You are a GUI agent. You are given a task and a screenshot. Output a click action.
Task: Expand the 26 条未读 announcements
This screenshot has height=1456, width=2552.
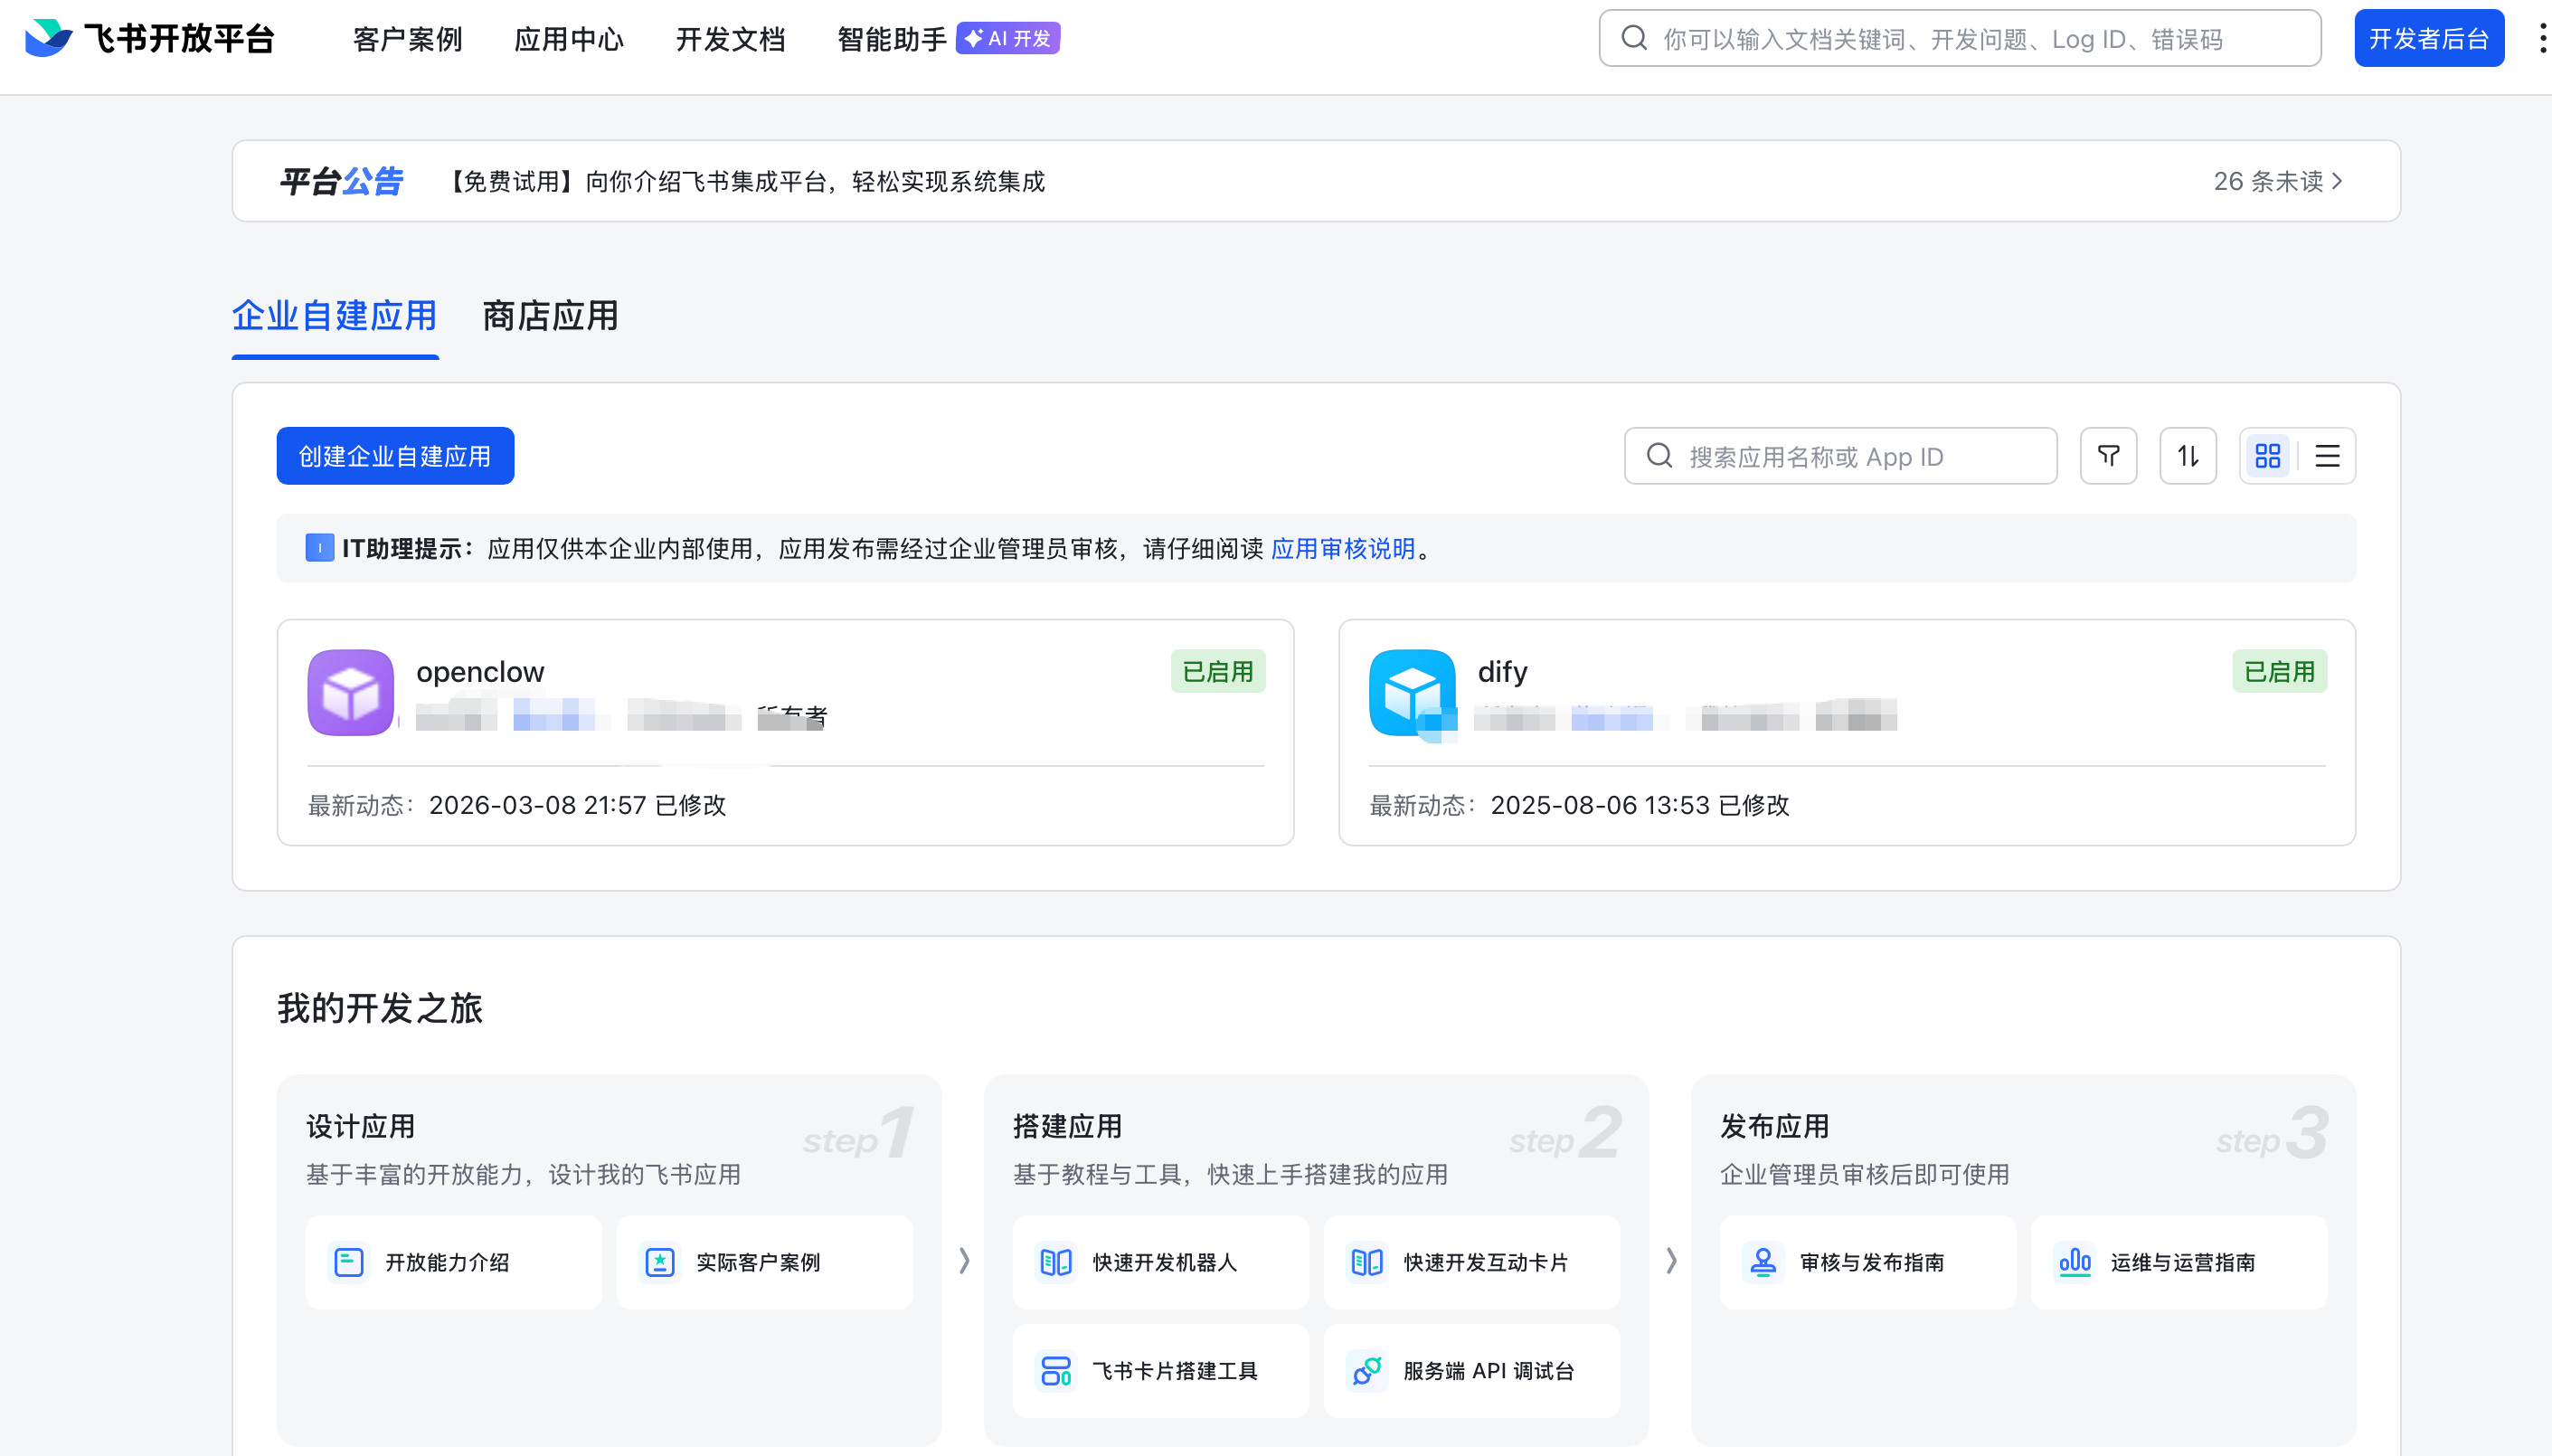2277,181
